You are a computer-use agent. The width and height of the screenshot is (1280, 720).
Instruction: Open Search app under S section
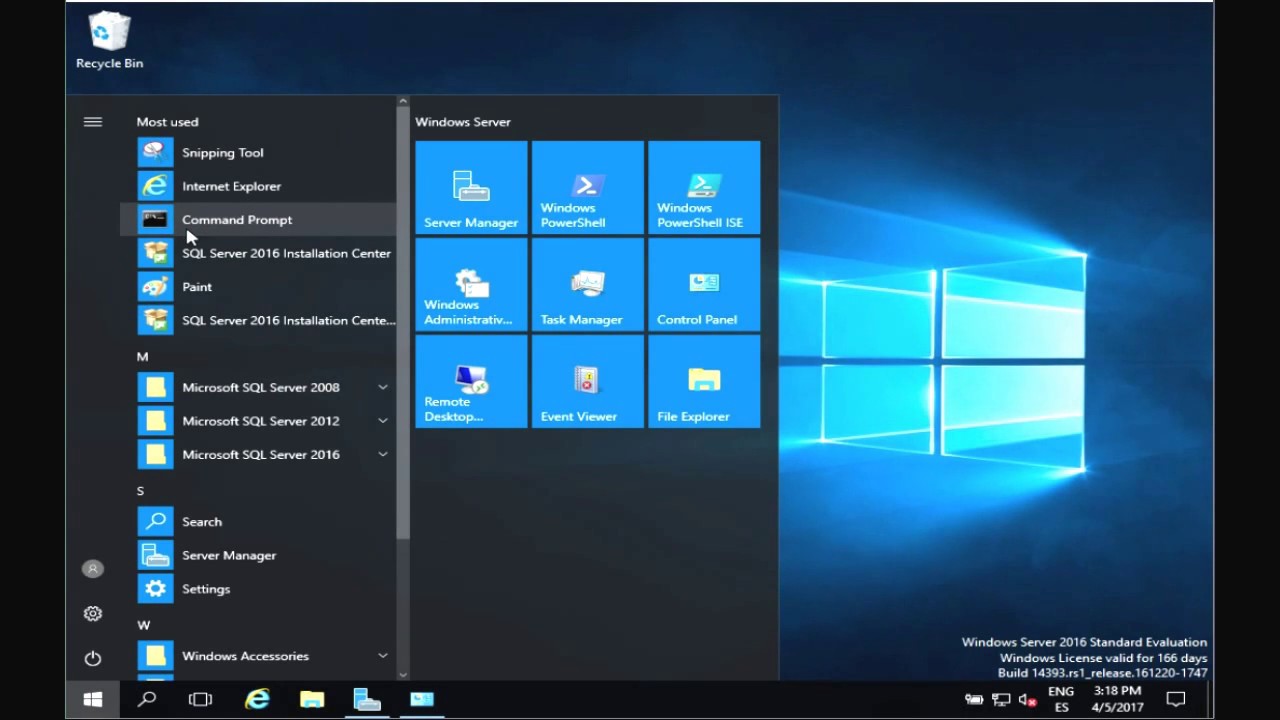[x=258, y=521]
